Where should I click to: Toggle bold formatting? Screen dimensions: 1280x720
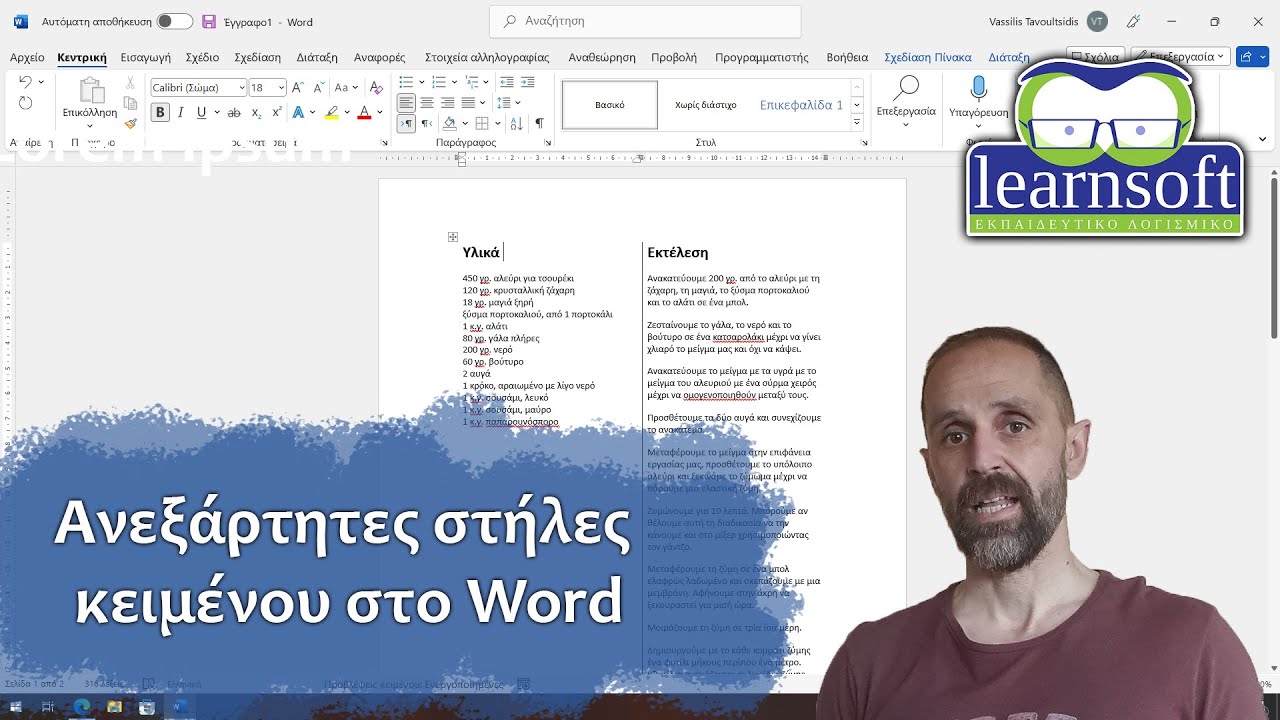point(160,113)
